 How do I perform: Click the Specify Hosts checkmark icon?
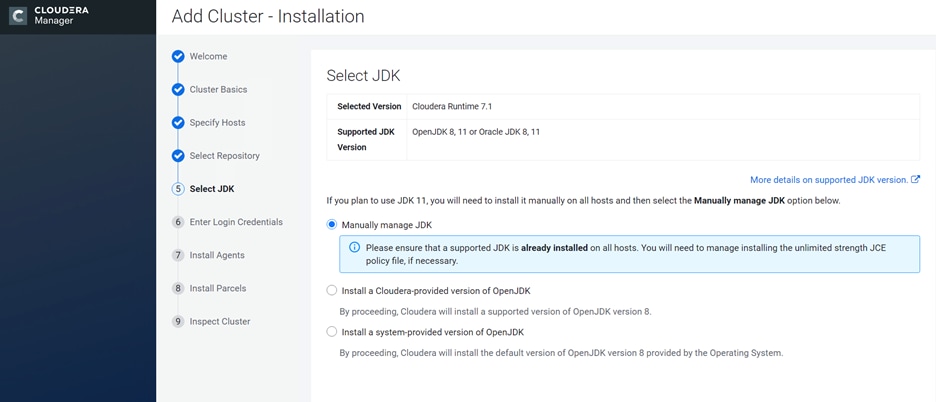(178, 122)
